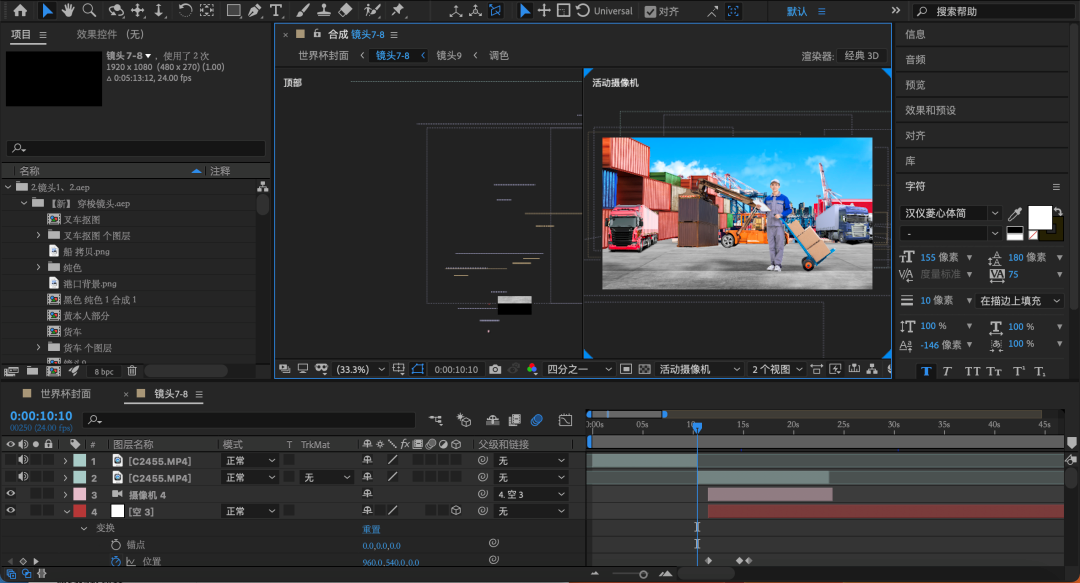Enable motion blur switch in timeline
Screen dimensions: 1080x583
536,420
